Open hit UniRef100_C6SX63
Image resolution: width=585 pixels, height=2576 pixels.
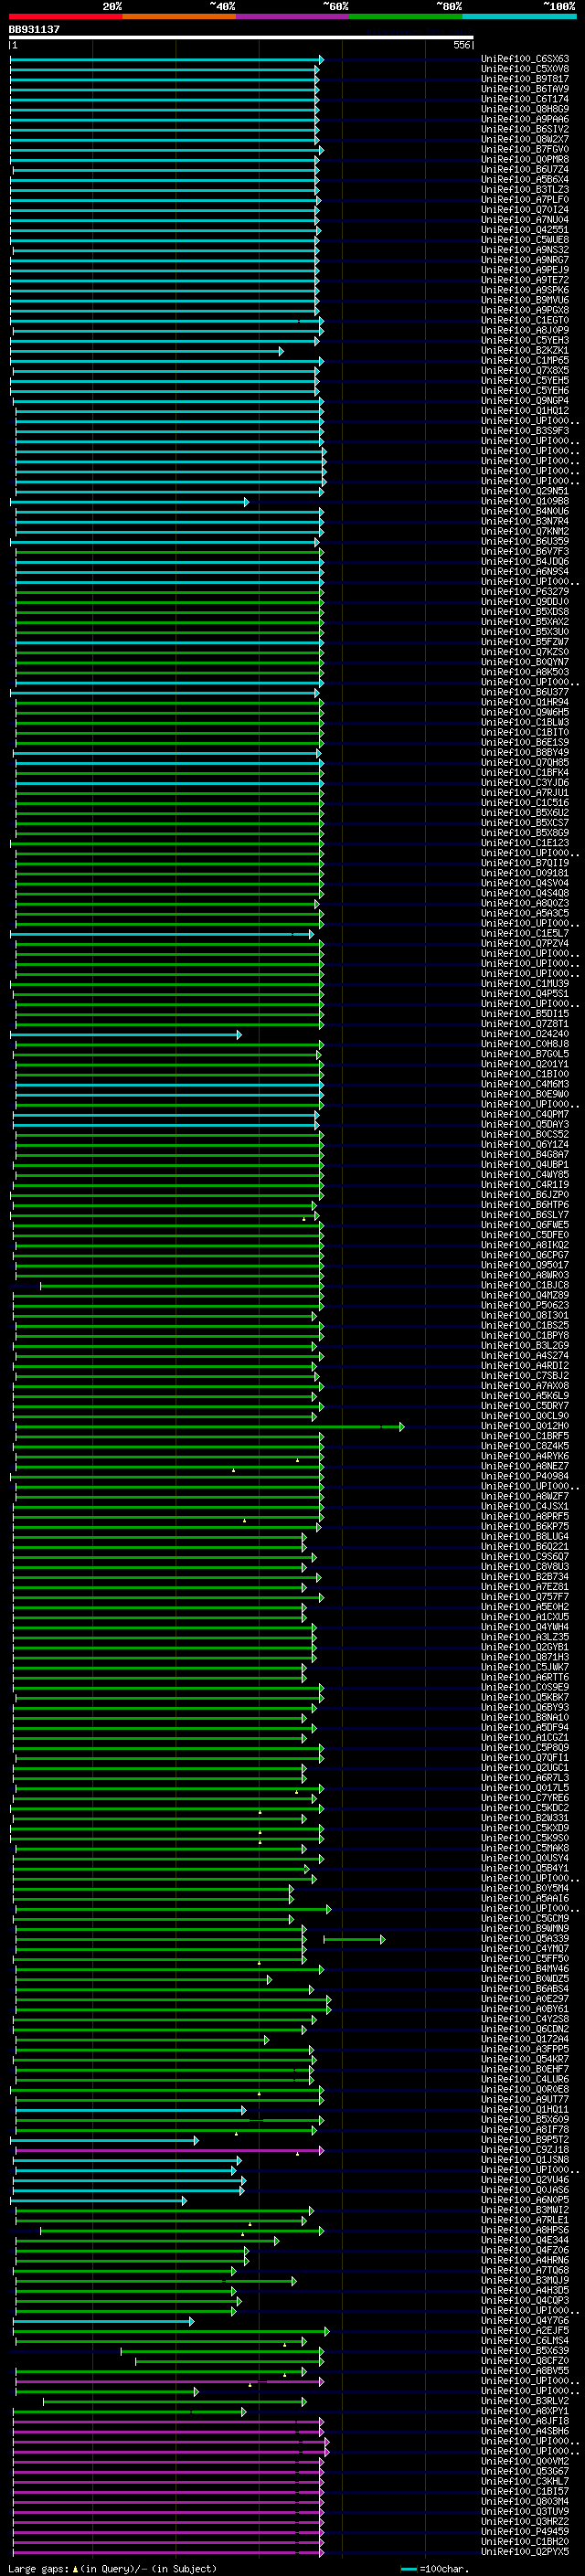[525, 59]
